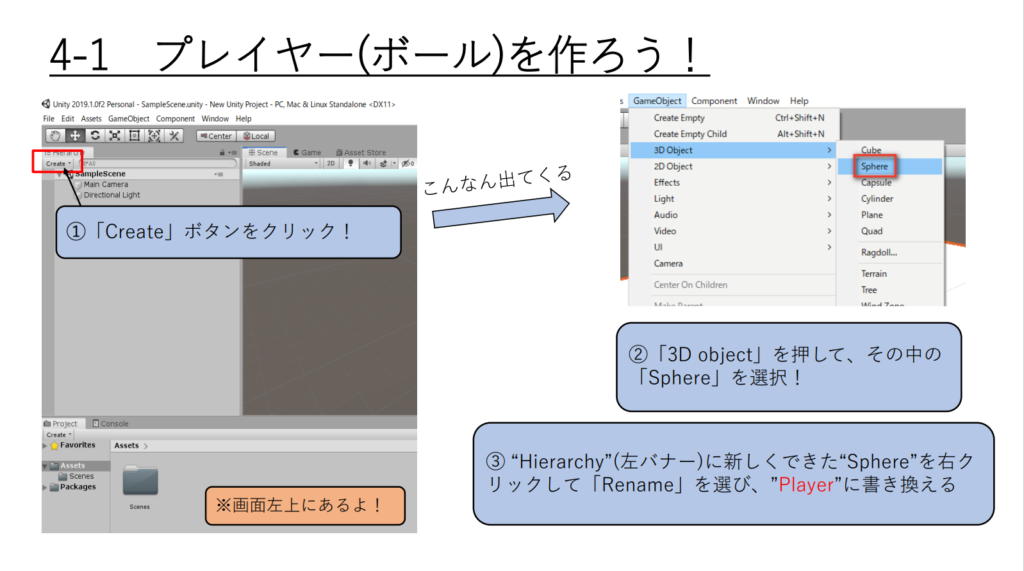Click the Unity logo in the title bar
1024x571 pixels.
tap(46, 104)
